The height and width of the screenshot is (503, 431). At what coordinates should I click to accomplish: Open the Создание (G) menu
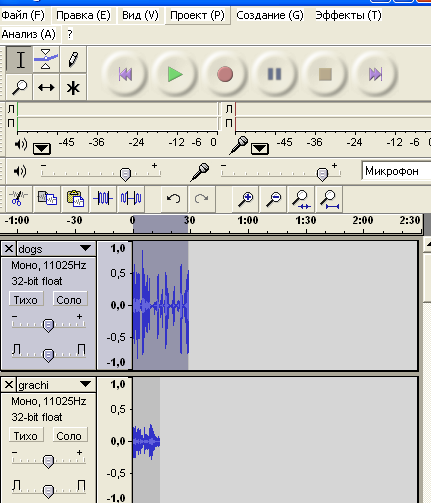(x=270, y=15)
